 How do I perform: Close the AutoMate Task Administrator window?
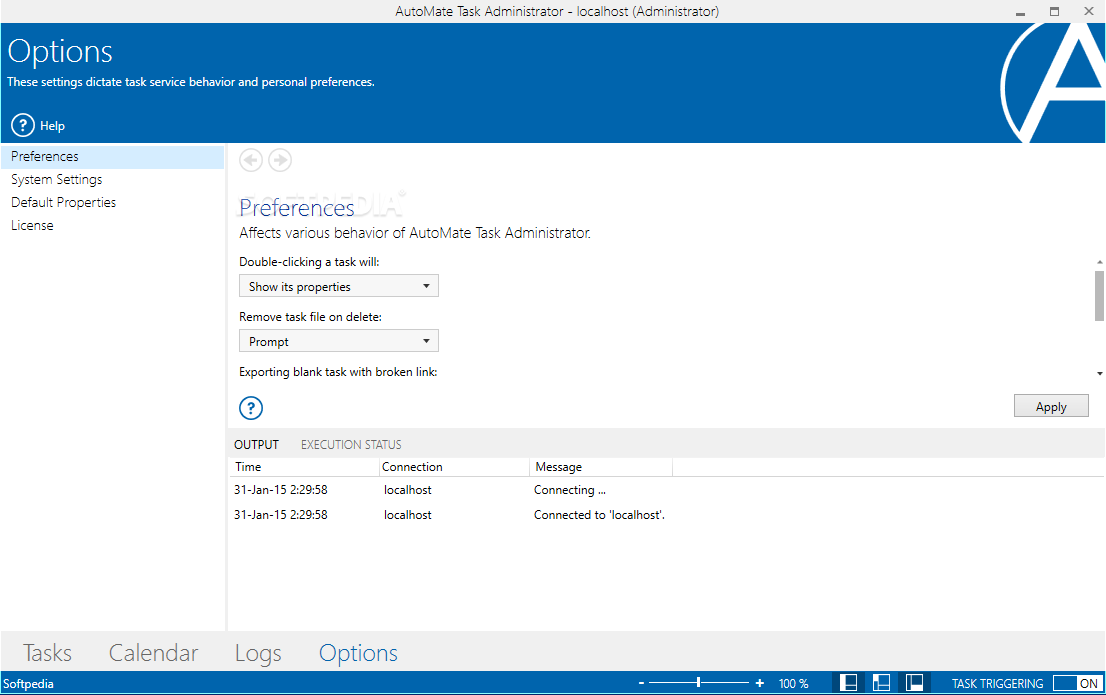coord(1088,11)
